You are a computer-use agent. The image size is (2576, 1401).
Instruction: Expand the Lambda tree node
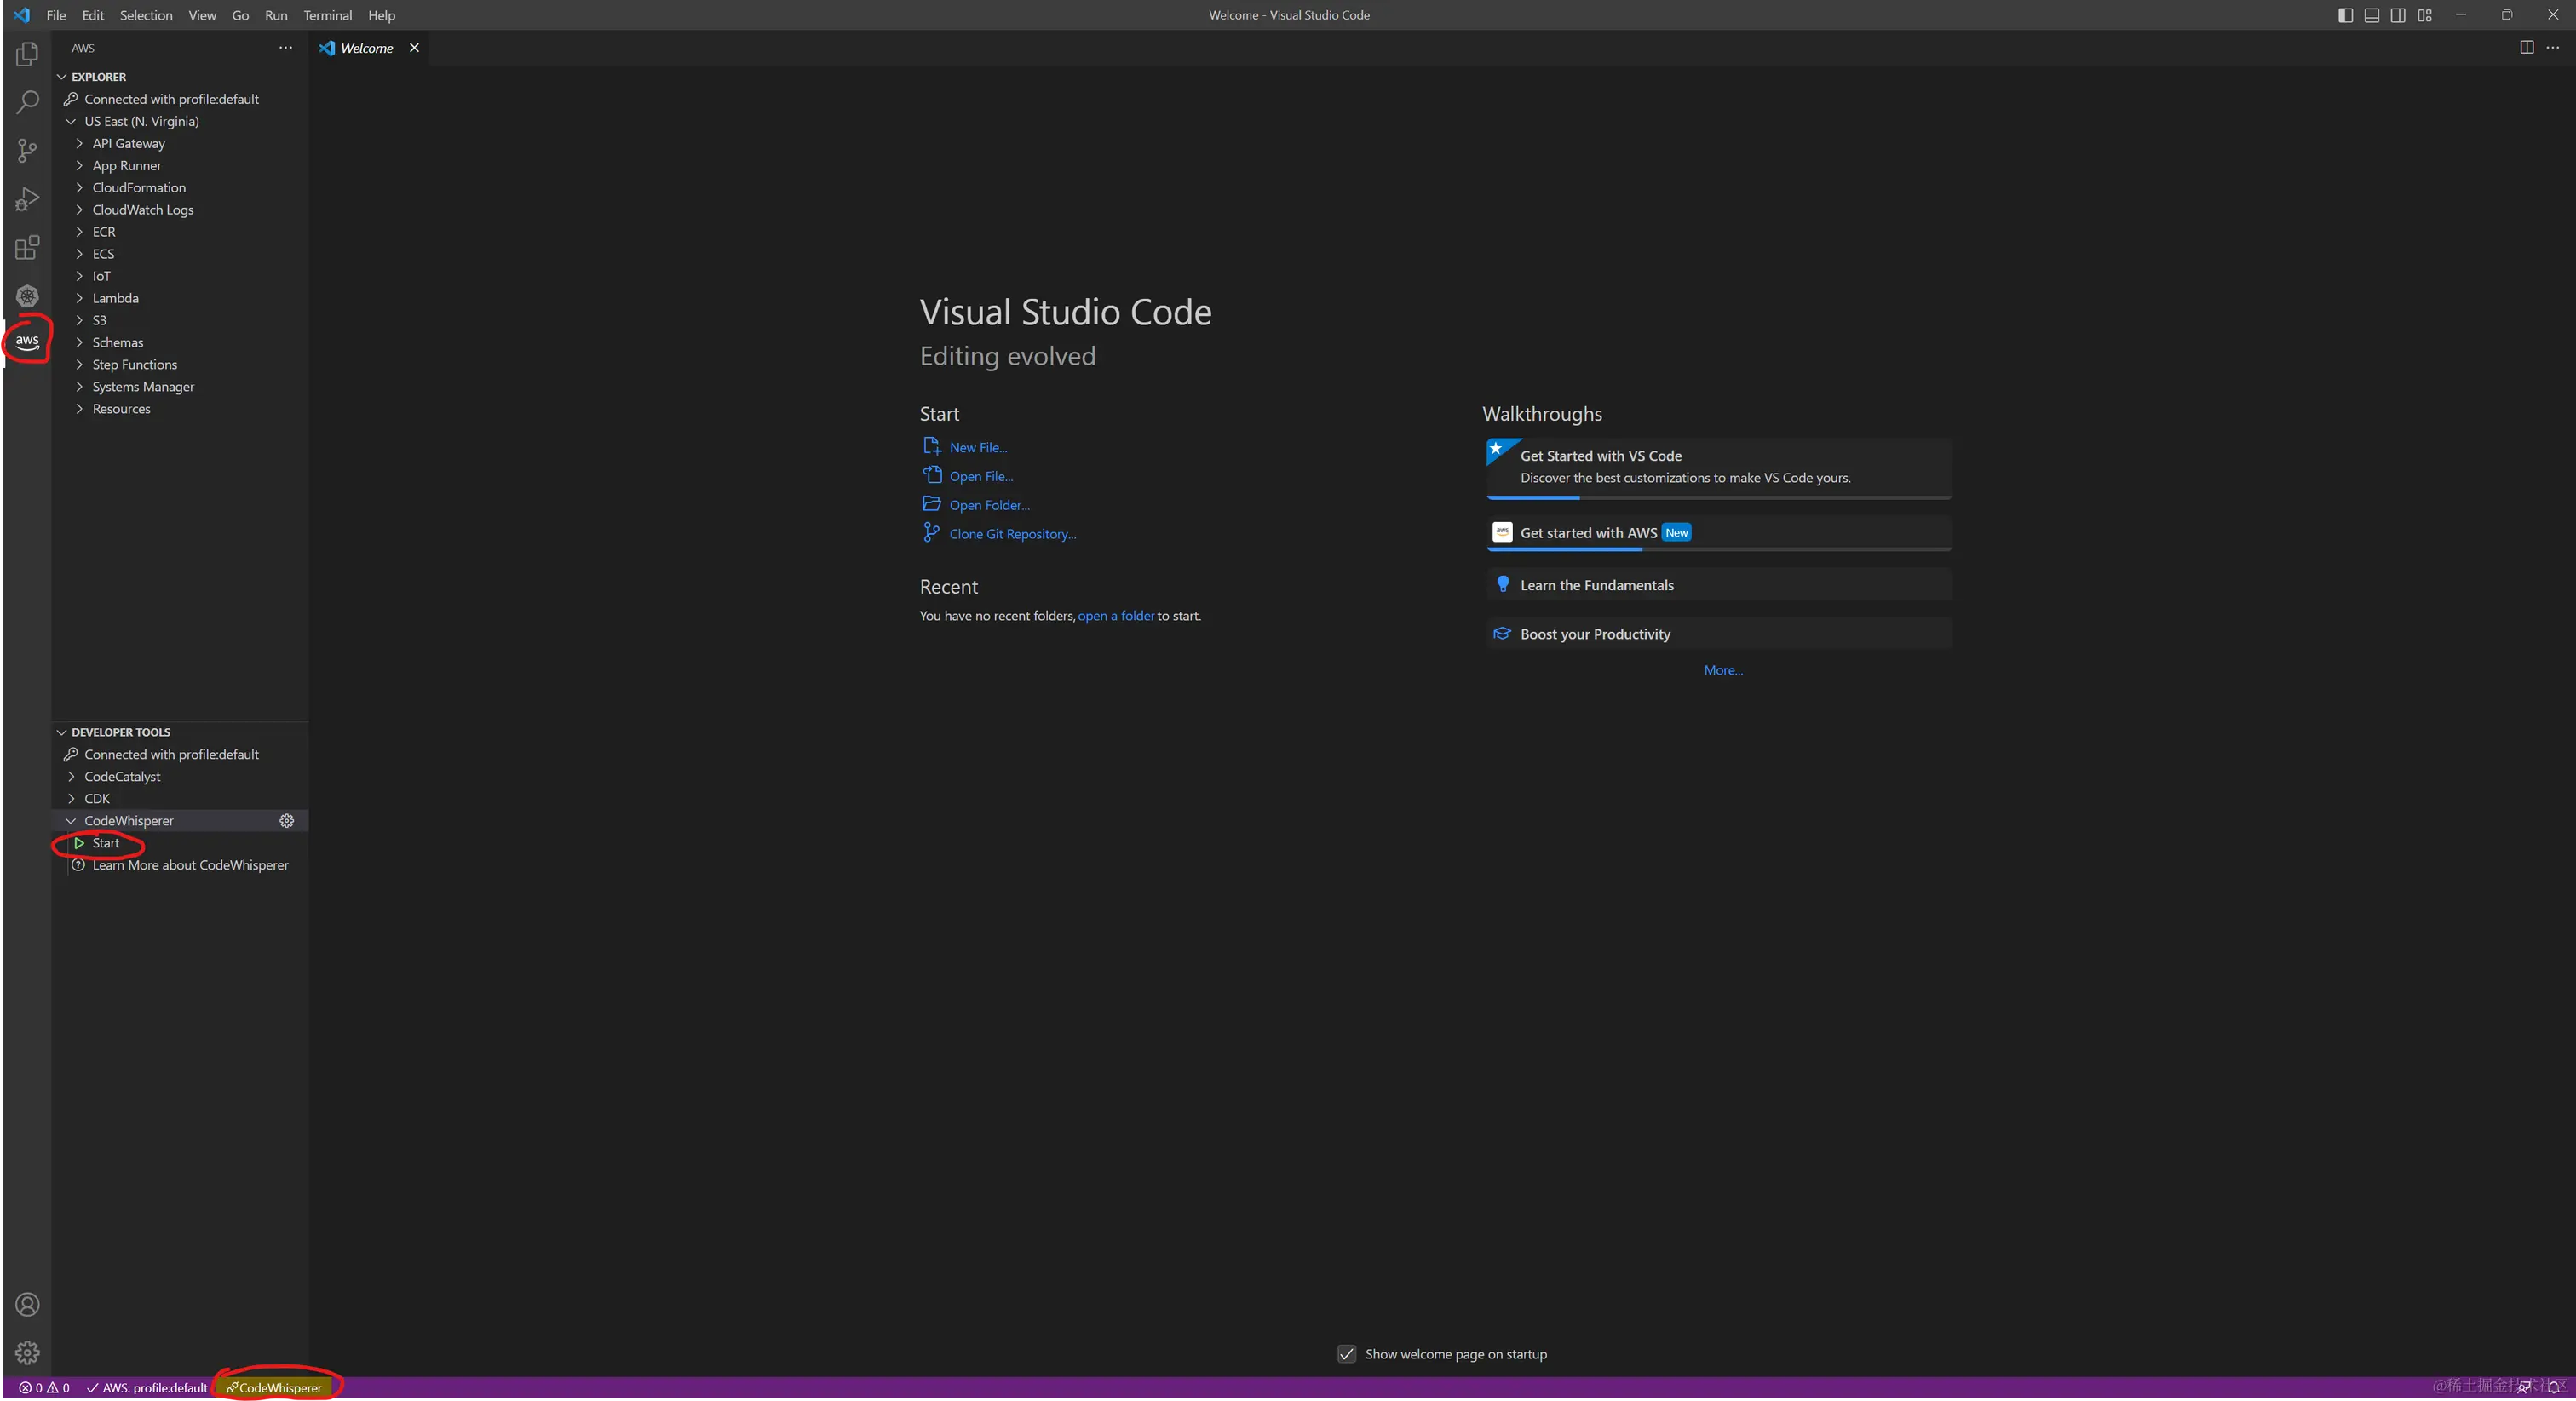tap(115, 298)
